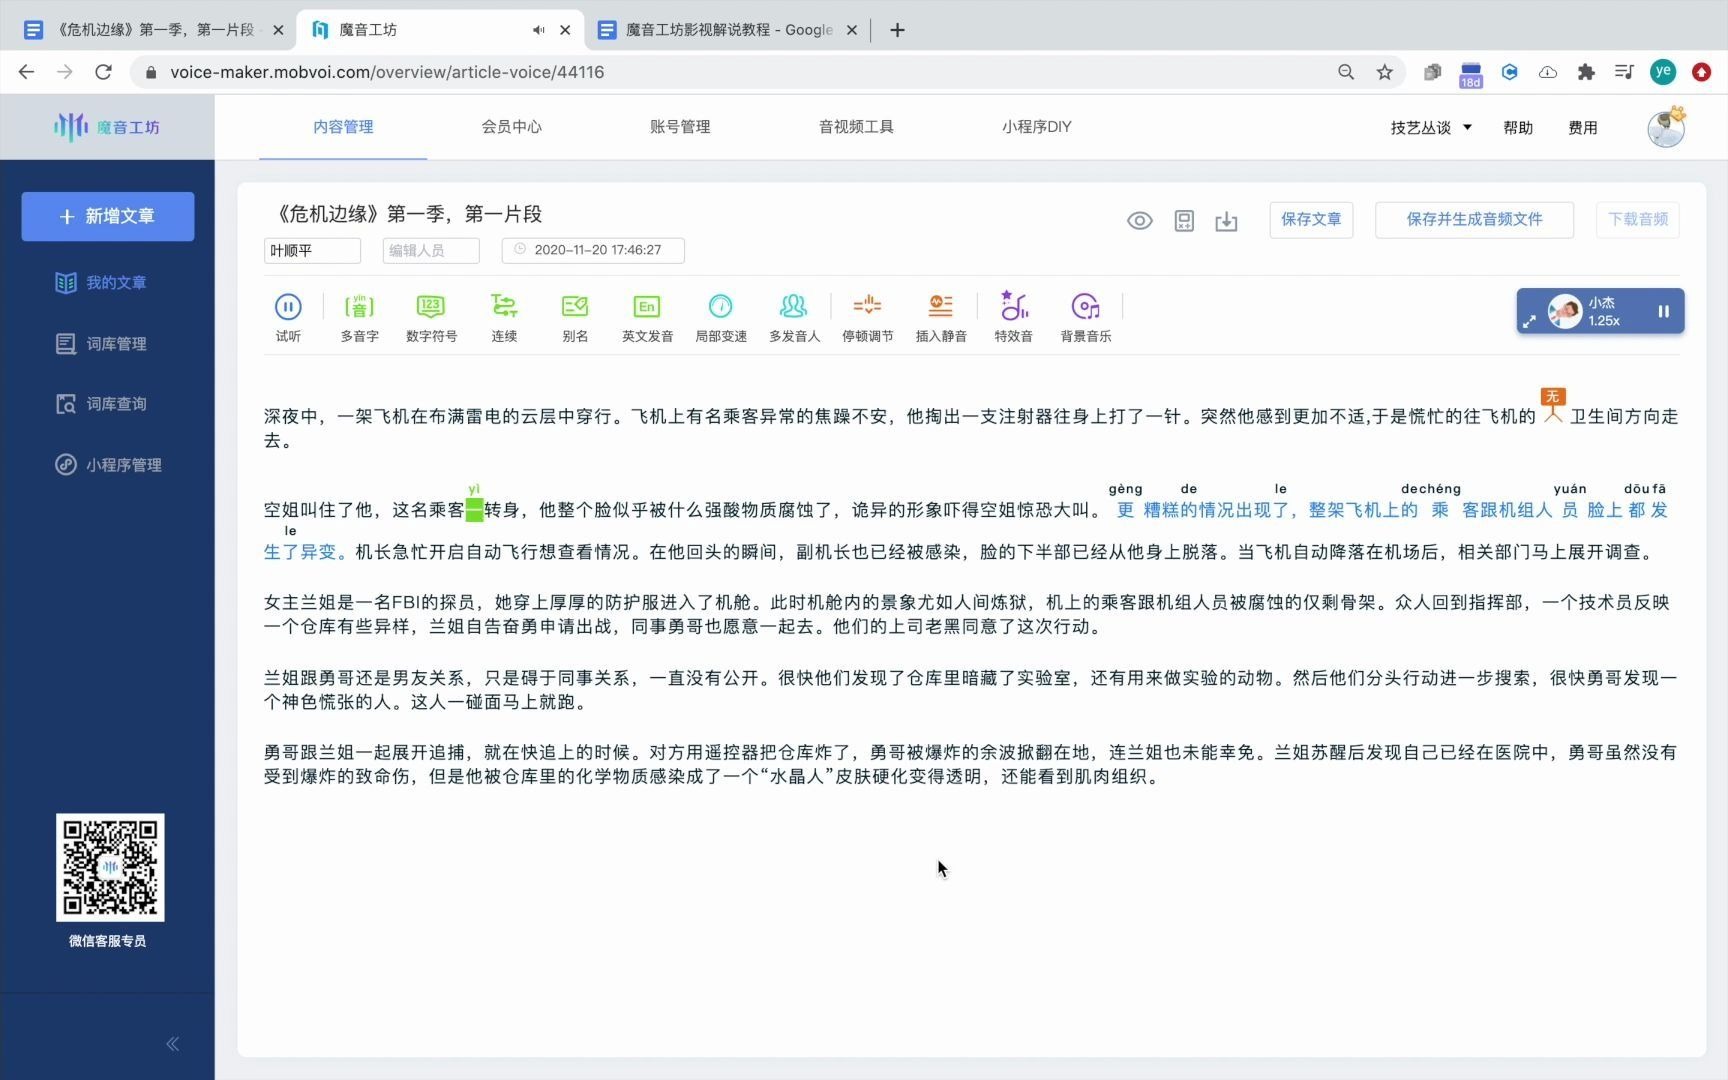Open the browser media control icon

[1625, 72]
